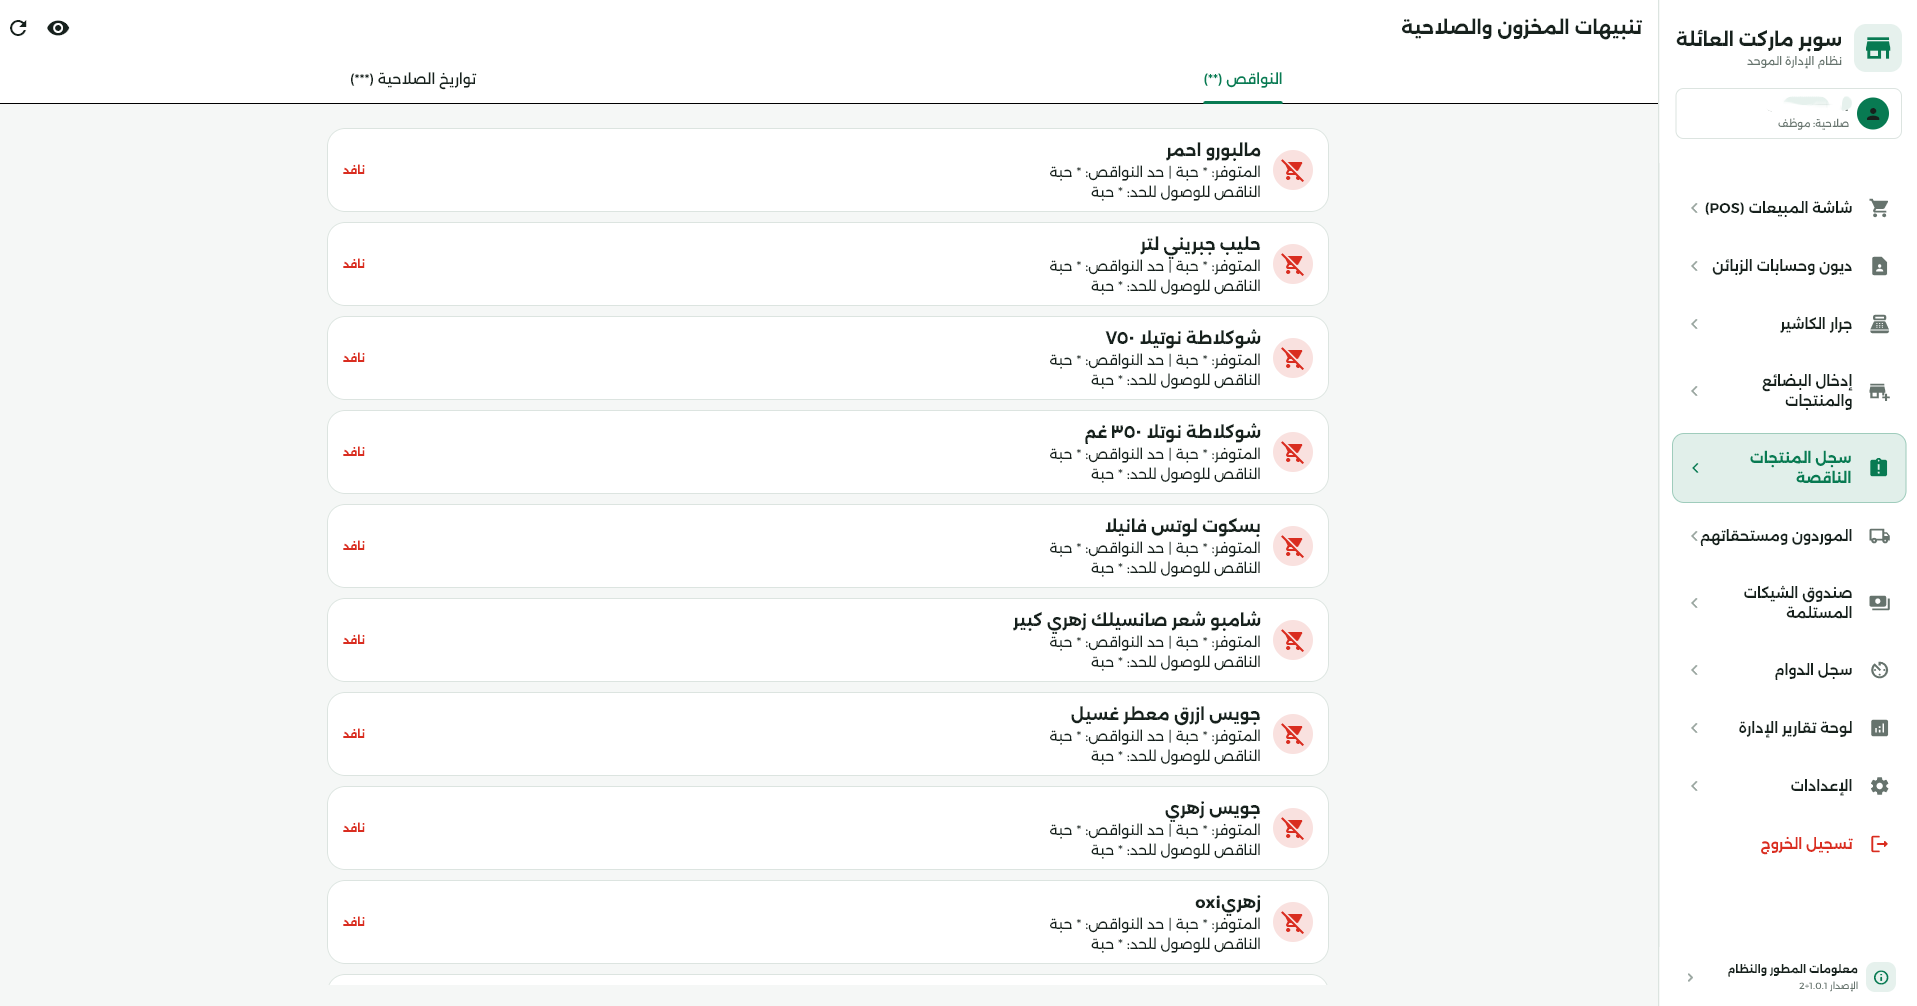Click the attendance log clock icon
Viewport: 1917px width, 1006px height.
[x=1879, y=670]
